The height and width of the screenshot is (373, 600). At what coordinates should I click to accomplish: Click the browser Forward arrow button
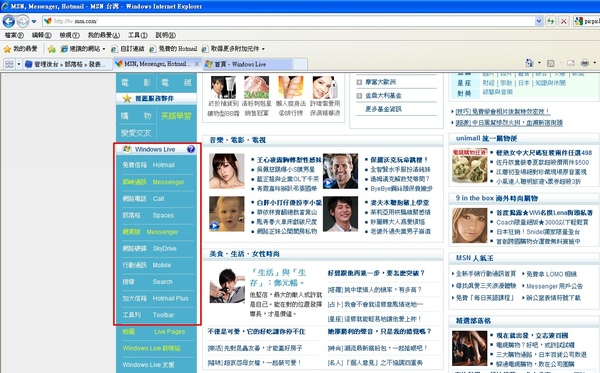click(x=23, y=21)
